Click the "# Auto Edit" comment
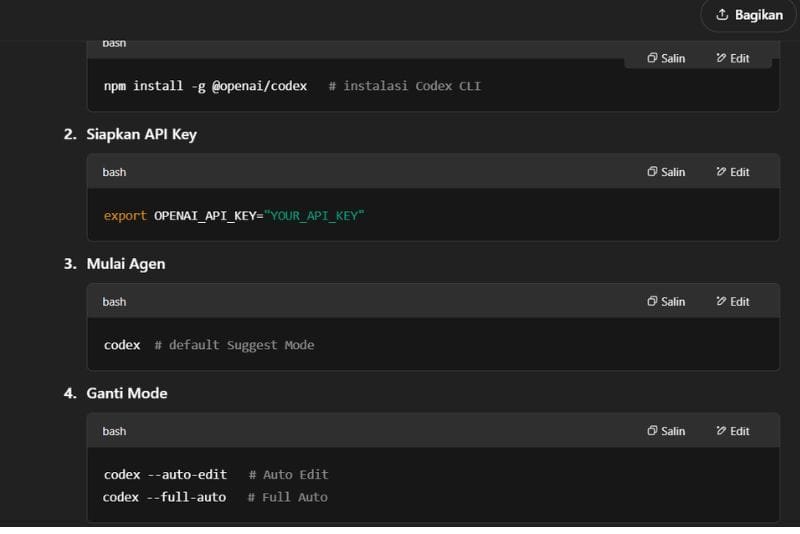 click(x=288, y=475)
